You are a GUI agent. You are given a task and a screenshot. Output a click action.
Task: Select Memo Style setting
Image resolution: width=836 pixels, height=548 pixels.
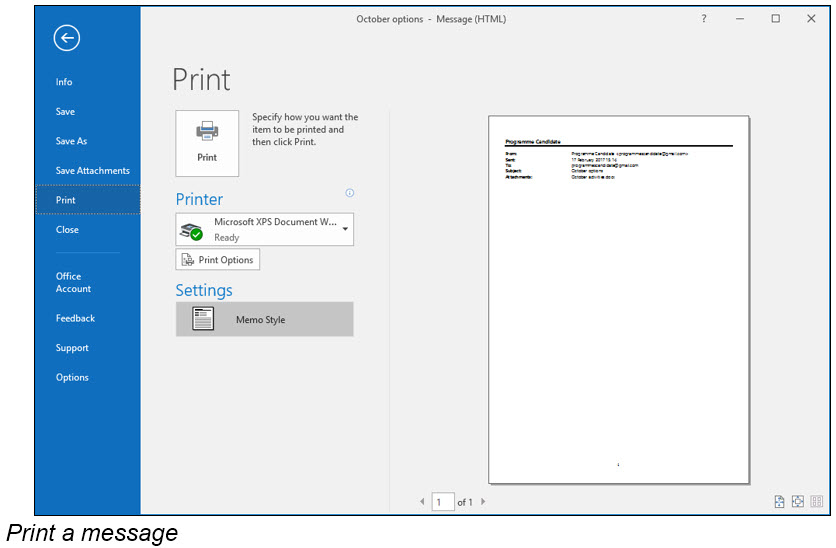pos(264,319)
